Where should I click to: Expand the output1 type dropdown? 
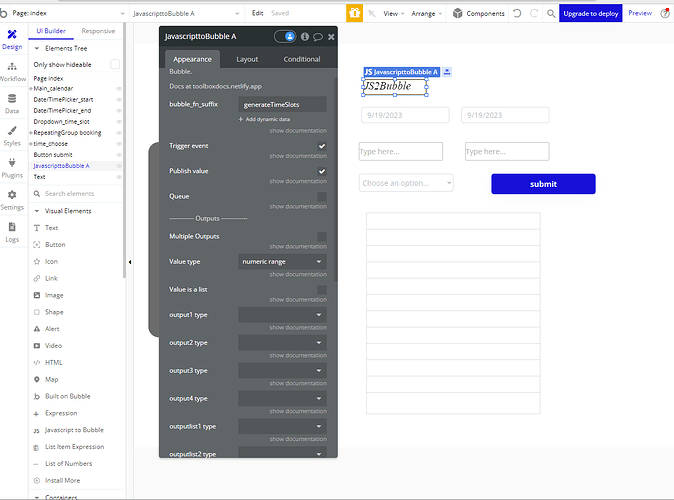point(282,315)
